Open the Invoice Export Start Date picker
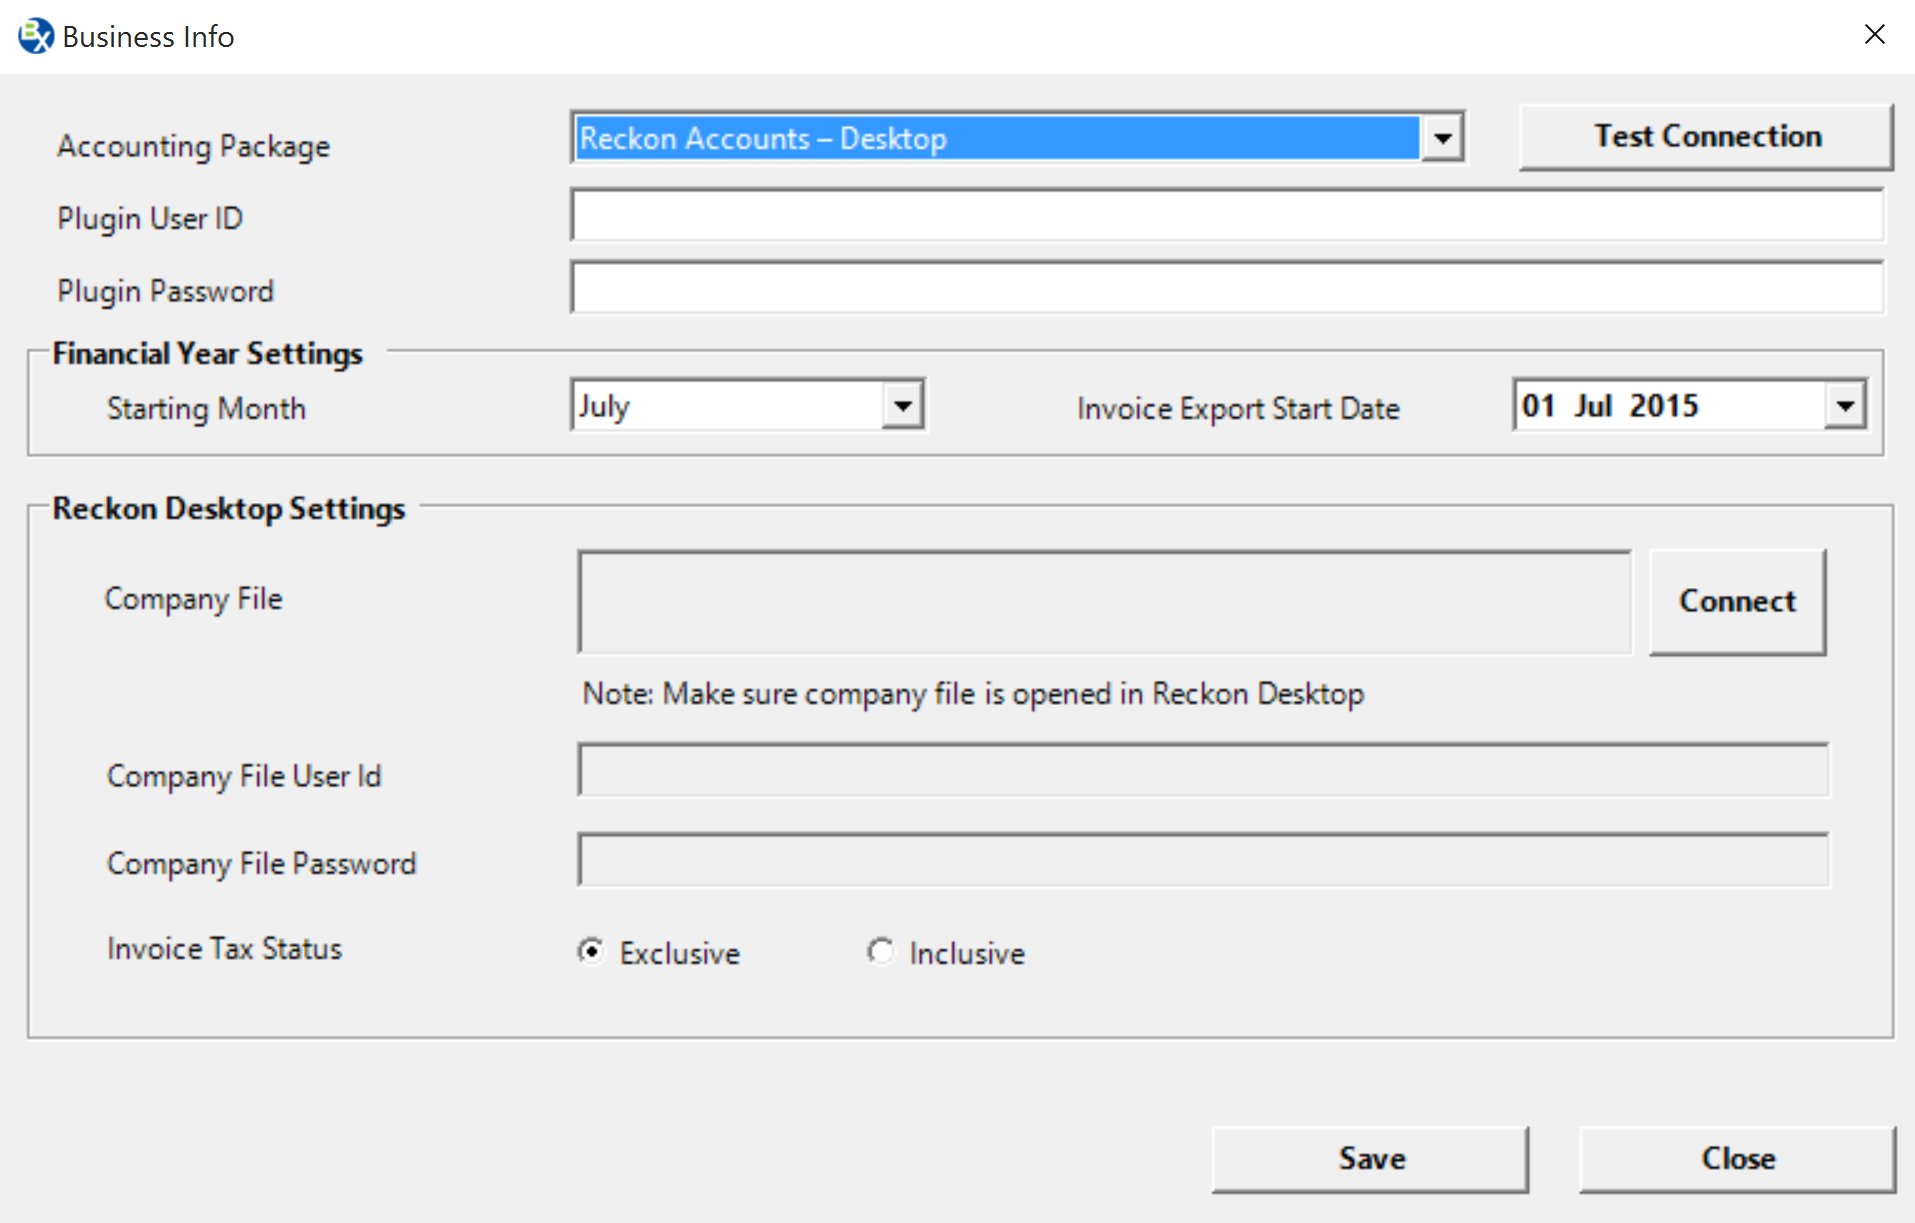The height and width of the screenshot is (1223, 1915). click(x=1845, y=406)
